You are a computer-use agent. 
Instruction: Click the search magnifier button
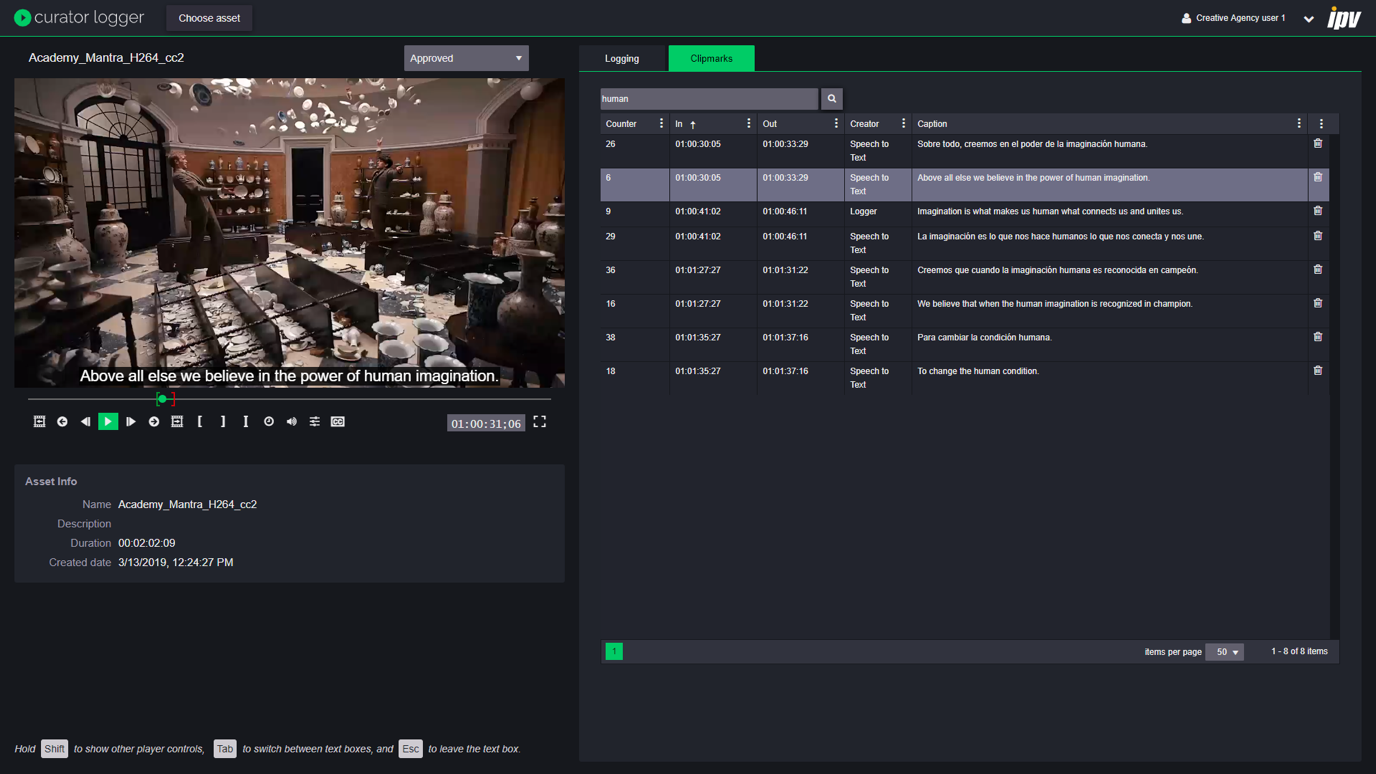832,99
